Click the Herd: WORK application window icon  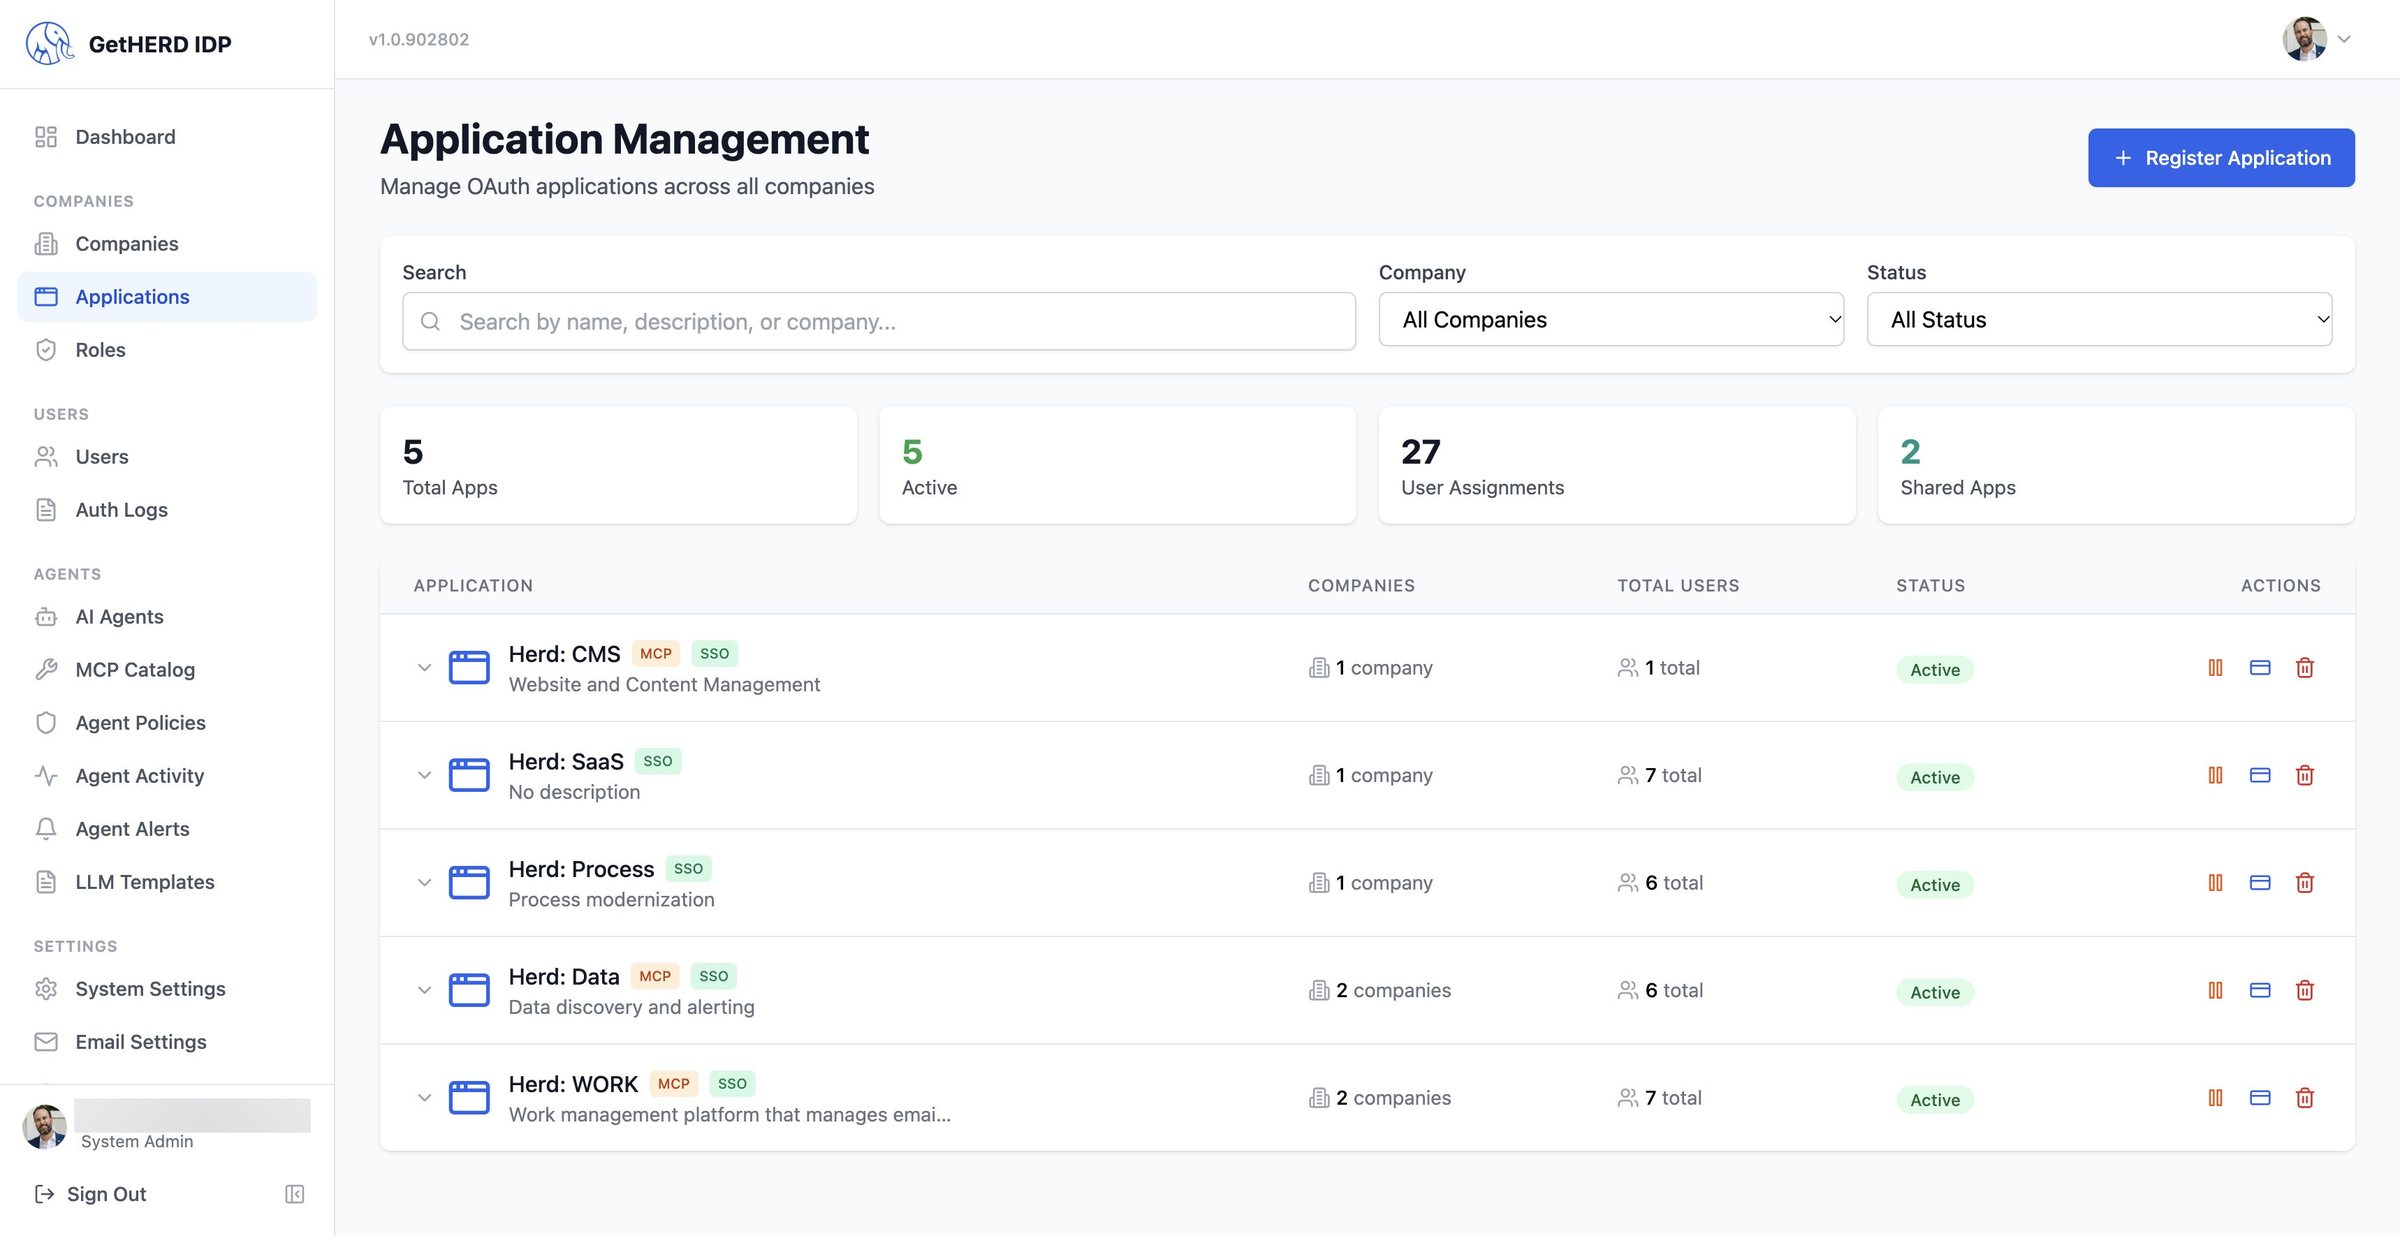[469, 1097]
